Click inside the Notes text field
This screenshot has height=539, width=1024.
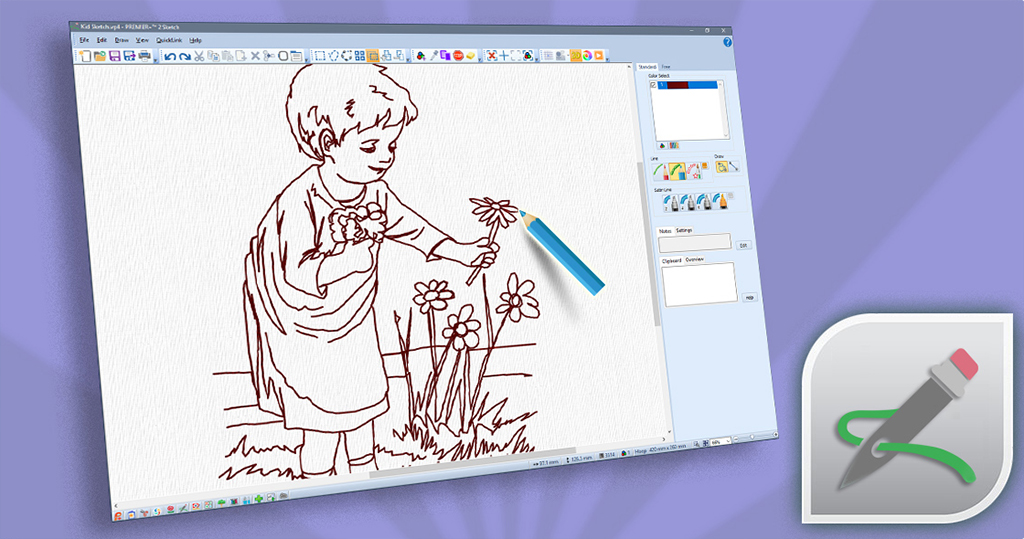(695, 242)
